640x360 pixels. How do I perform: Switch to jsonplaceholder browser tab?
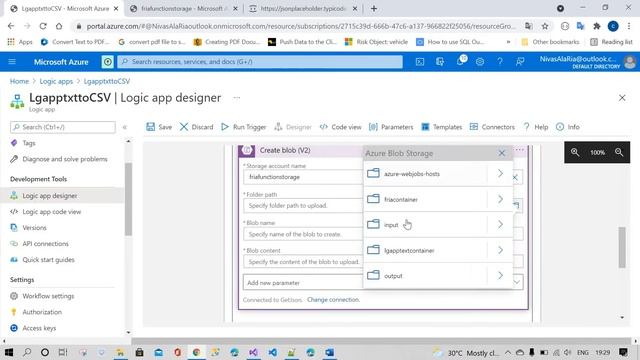point(303,9)
